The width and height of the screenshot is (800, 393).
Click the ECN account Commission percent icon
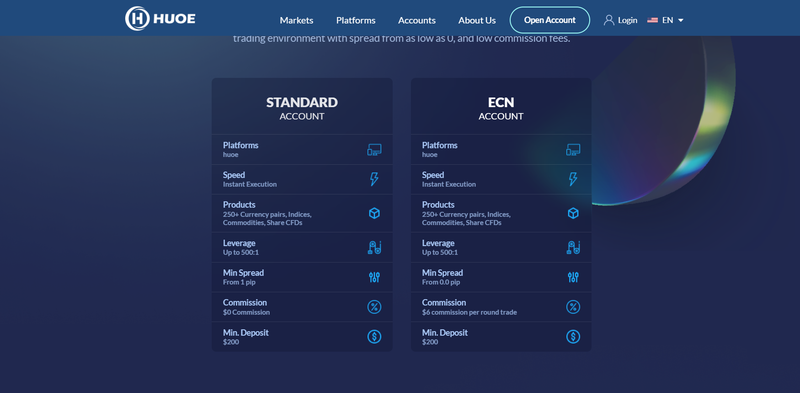573,307
